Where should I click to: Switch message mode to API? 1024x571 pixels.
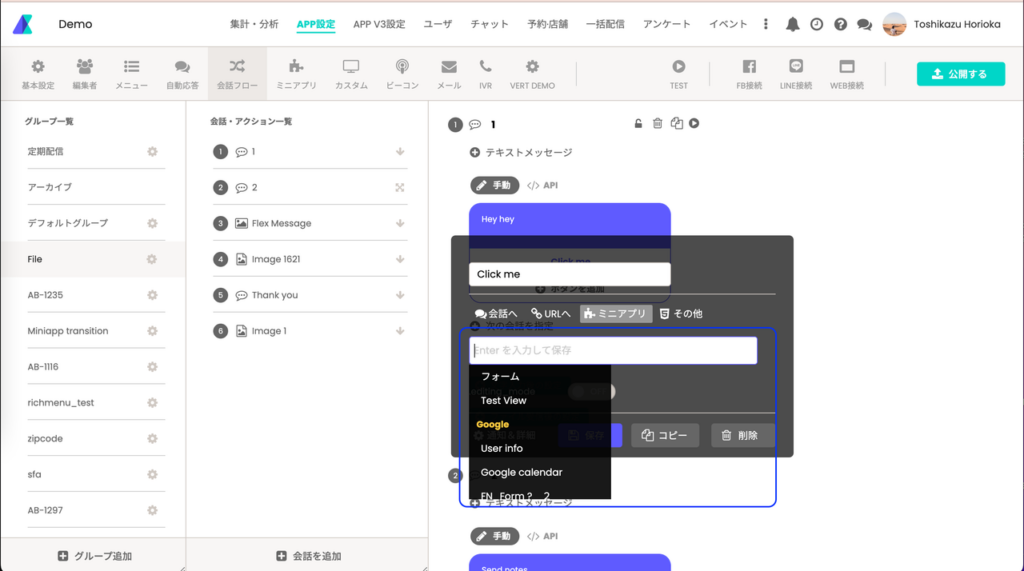543,185
